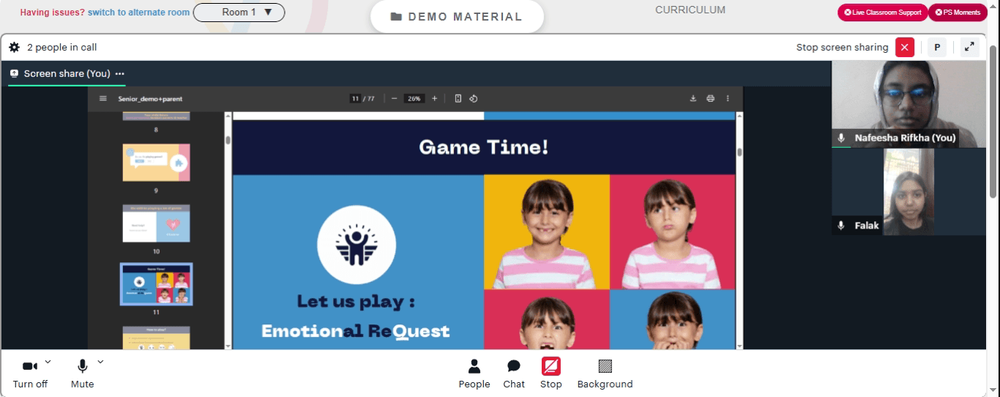Click the 2 people in call text
This screenshot has height=397, width=1000.
point(62,47)
